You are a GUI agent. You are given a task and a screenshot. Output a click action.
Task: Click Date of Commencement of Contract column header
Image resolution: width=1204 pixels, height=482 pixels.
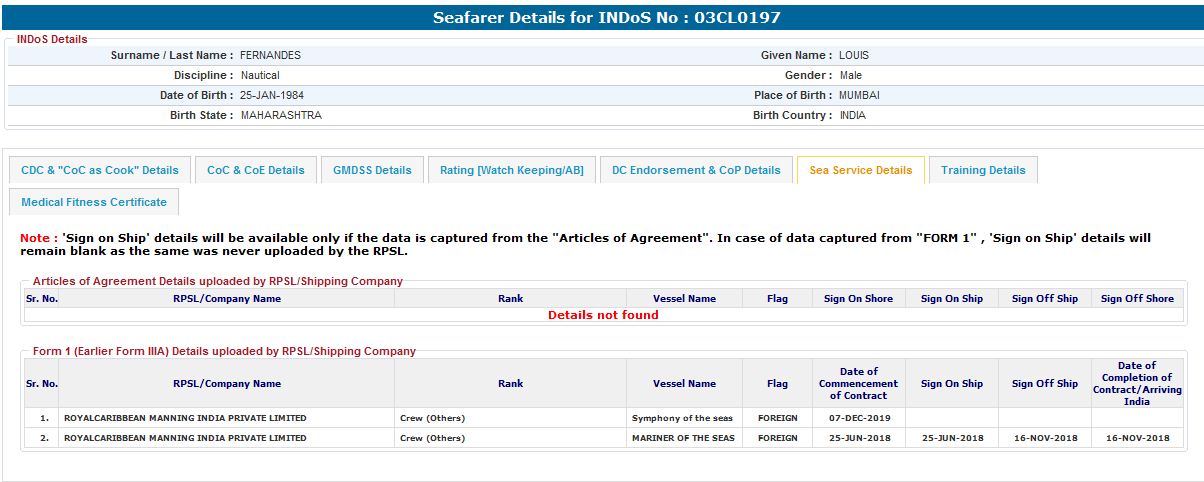pos(858,384)
